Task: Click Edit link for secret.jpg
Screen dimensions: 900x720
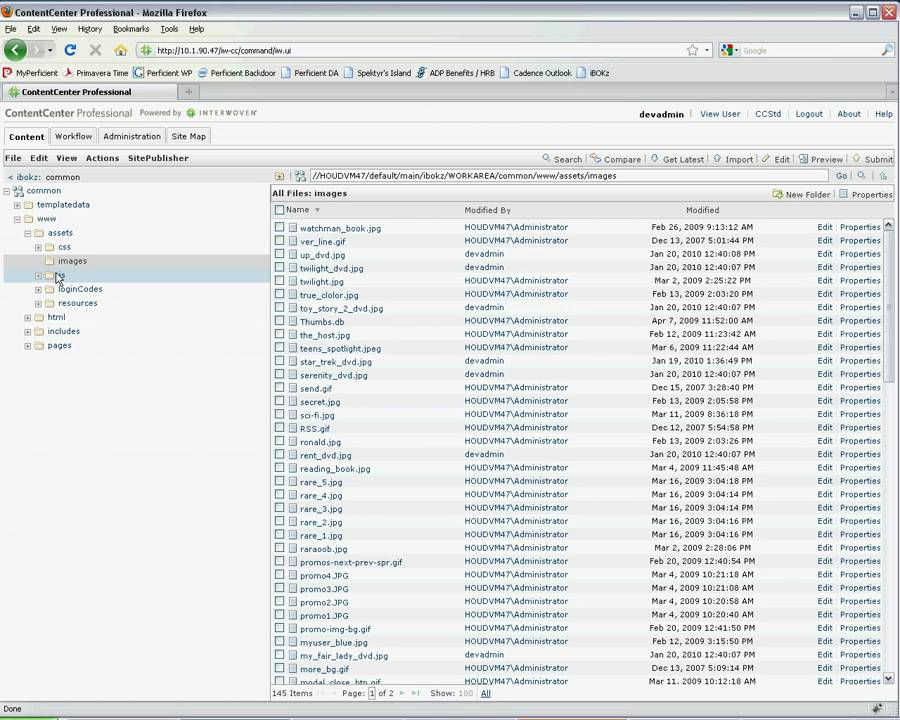Action: [x=825, y=401]
